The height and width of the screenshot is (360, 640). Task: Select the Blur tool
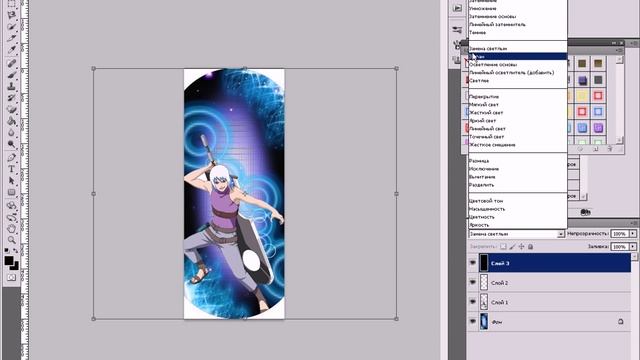tap(11, 133)
